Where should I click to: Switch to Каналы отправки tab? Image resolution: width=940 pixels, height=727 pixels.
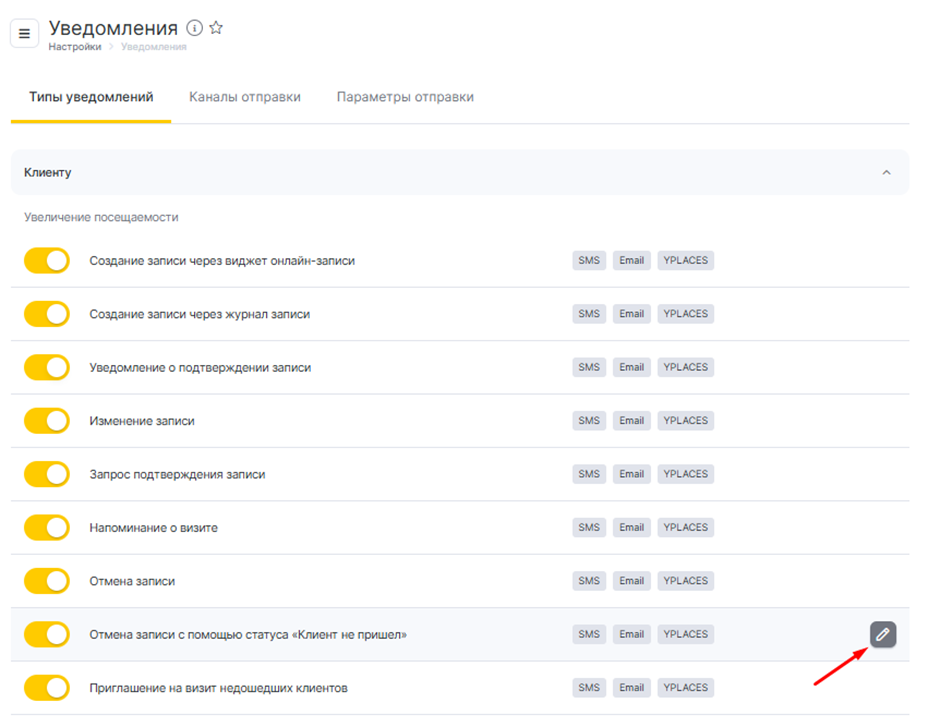click(x=245, y=97)
